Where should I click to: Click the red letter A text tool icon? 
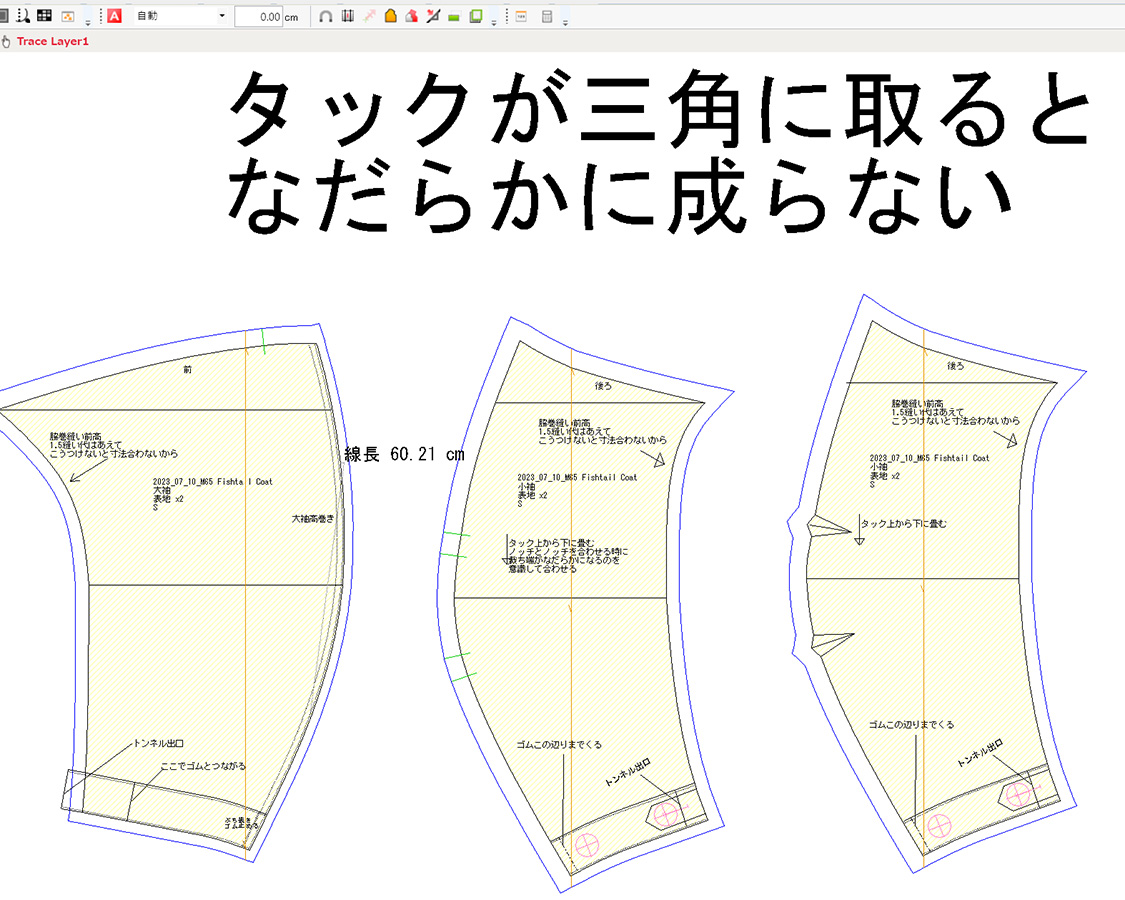[114, 17]
